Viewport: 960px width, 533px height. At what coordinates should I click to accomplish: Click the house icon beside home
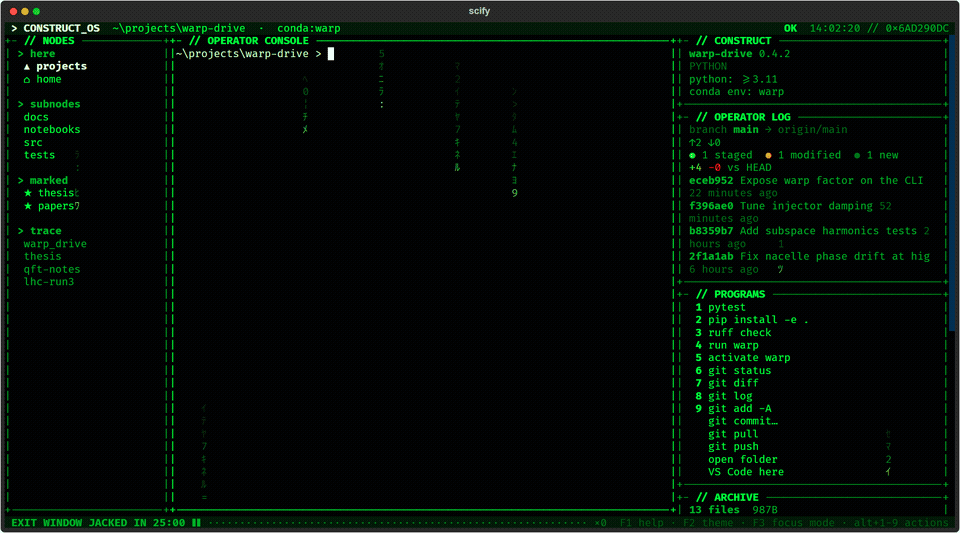click(27, 80)
